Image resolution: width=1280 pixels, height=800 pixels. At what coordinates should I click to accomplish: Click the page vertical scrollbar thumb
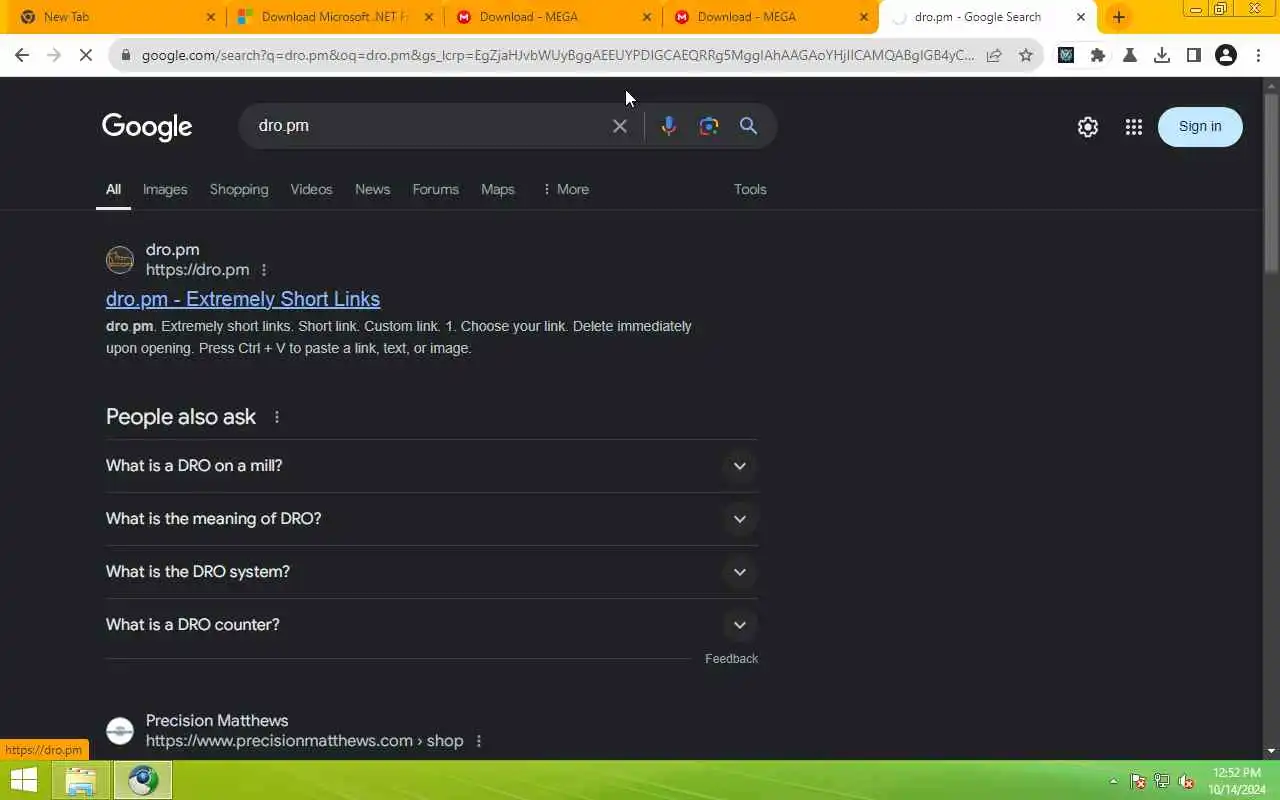click(1271, 182)
